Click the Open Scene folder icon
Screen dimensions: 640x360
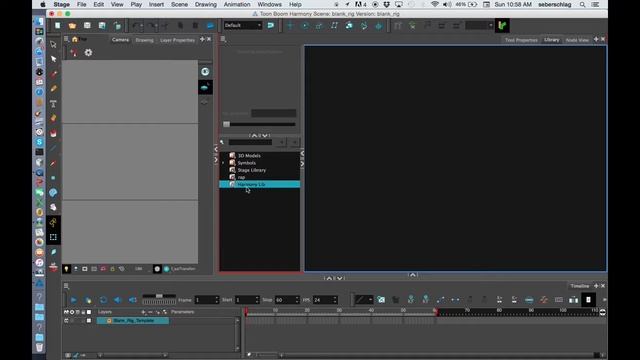[x=72, y=25]
